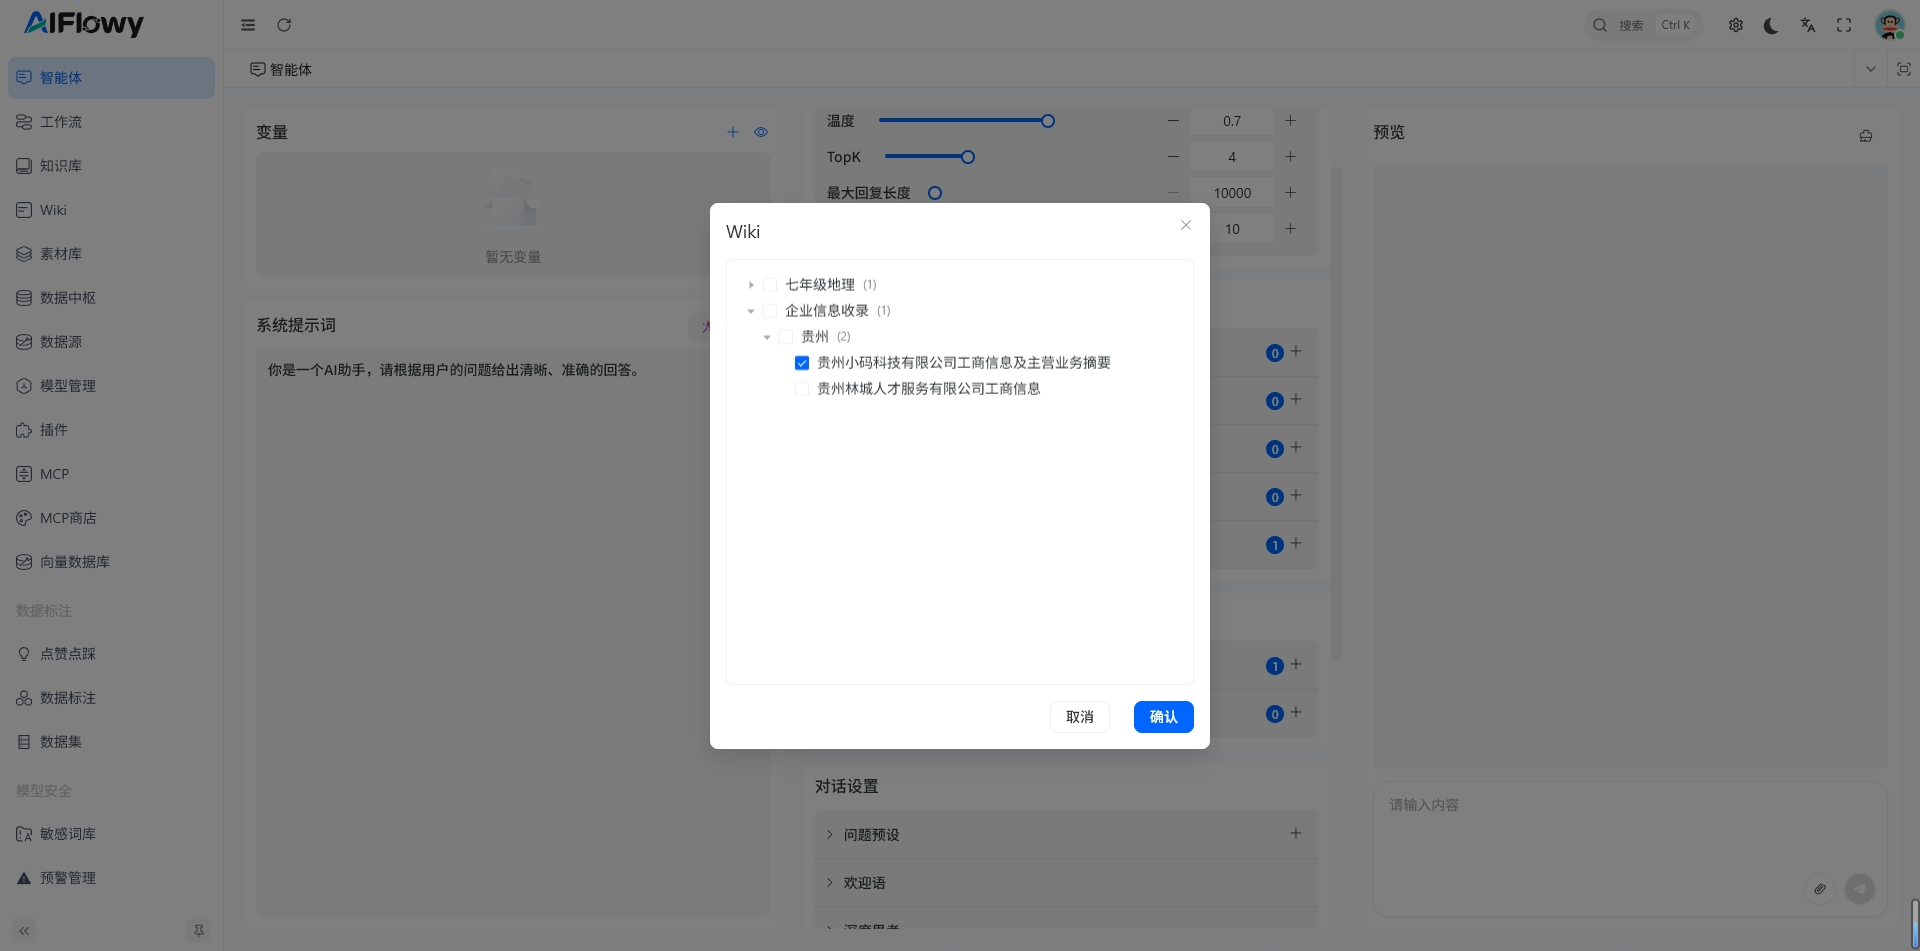This screenshot has height=951, width=1920.
Task: Open 工作流 in the sidebar
Action: coord(111,122)
